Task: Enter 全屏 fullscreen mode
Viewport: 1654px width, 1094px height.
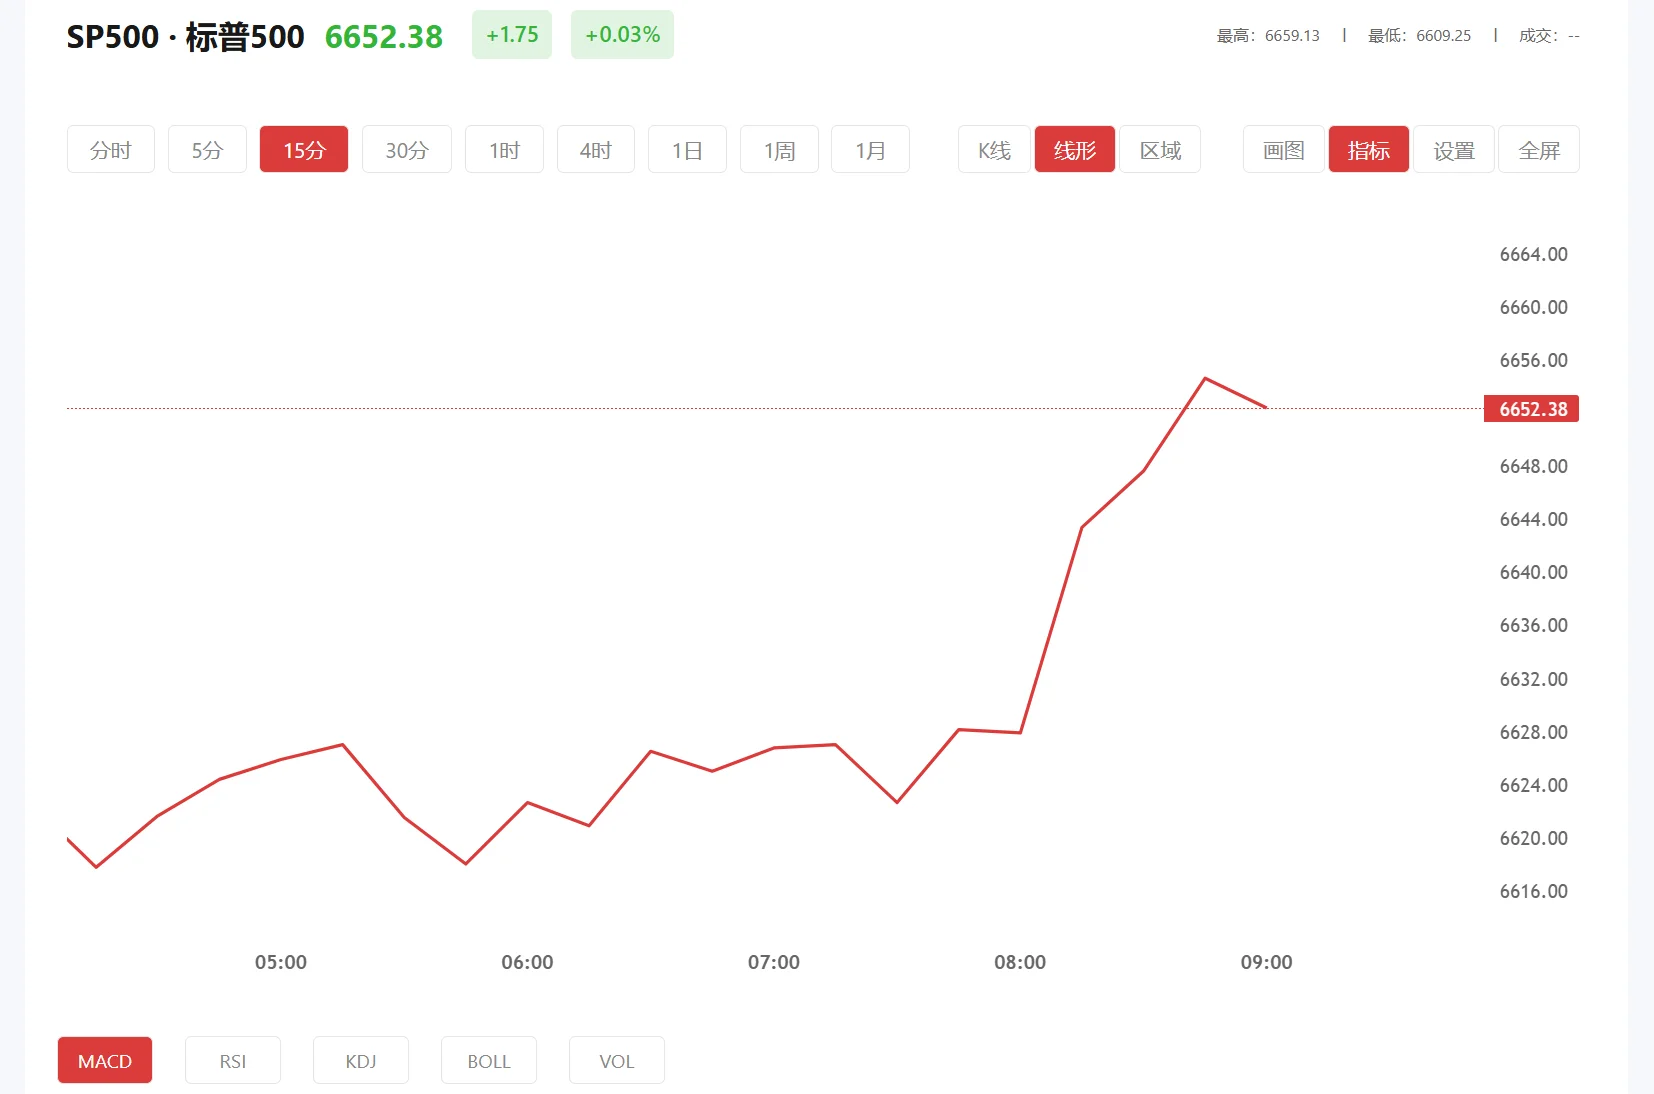Action: (x=1538, y=150)
